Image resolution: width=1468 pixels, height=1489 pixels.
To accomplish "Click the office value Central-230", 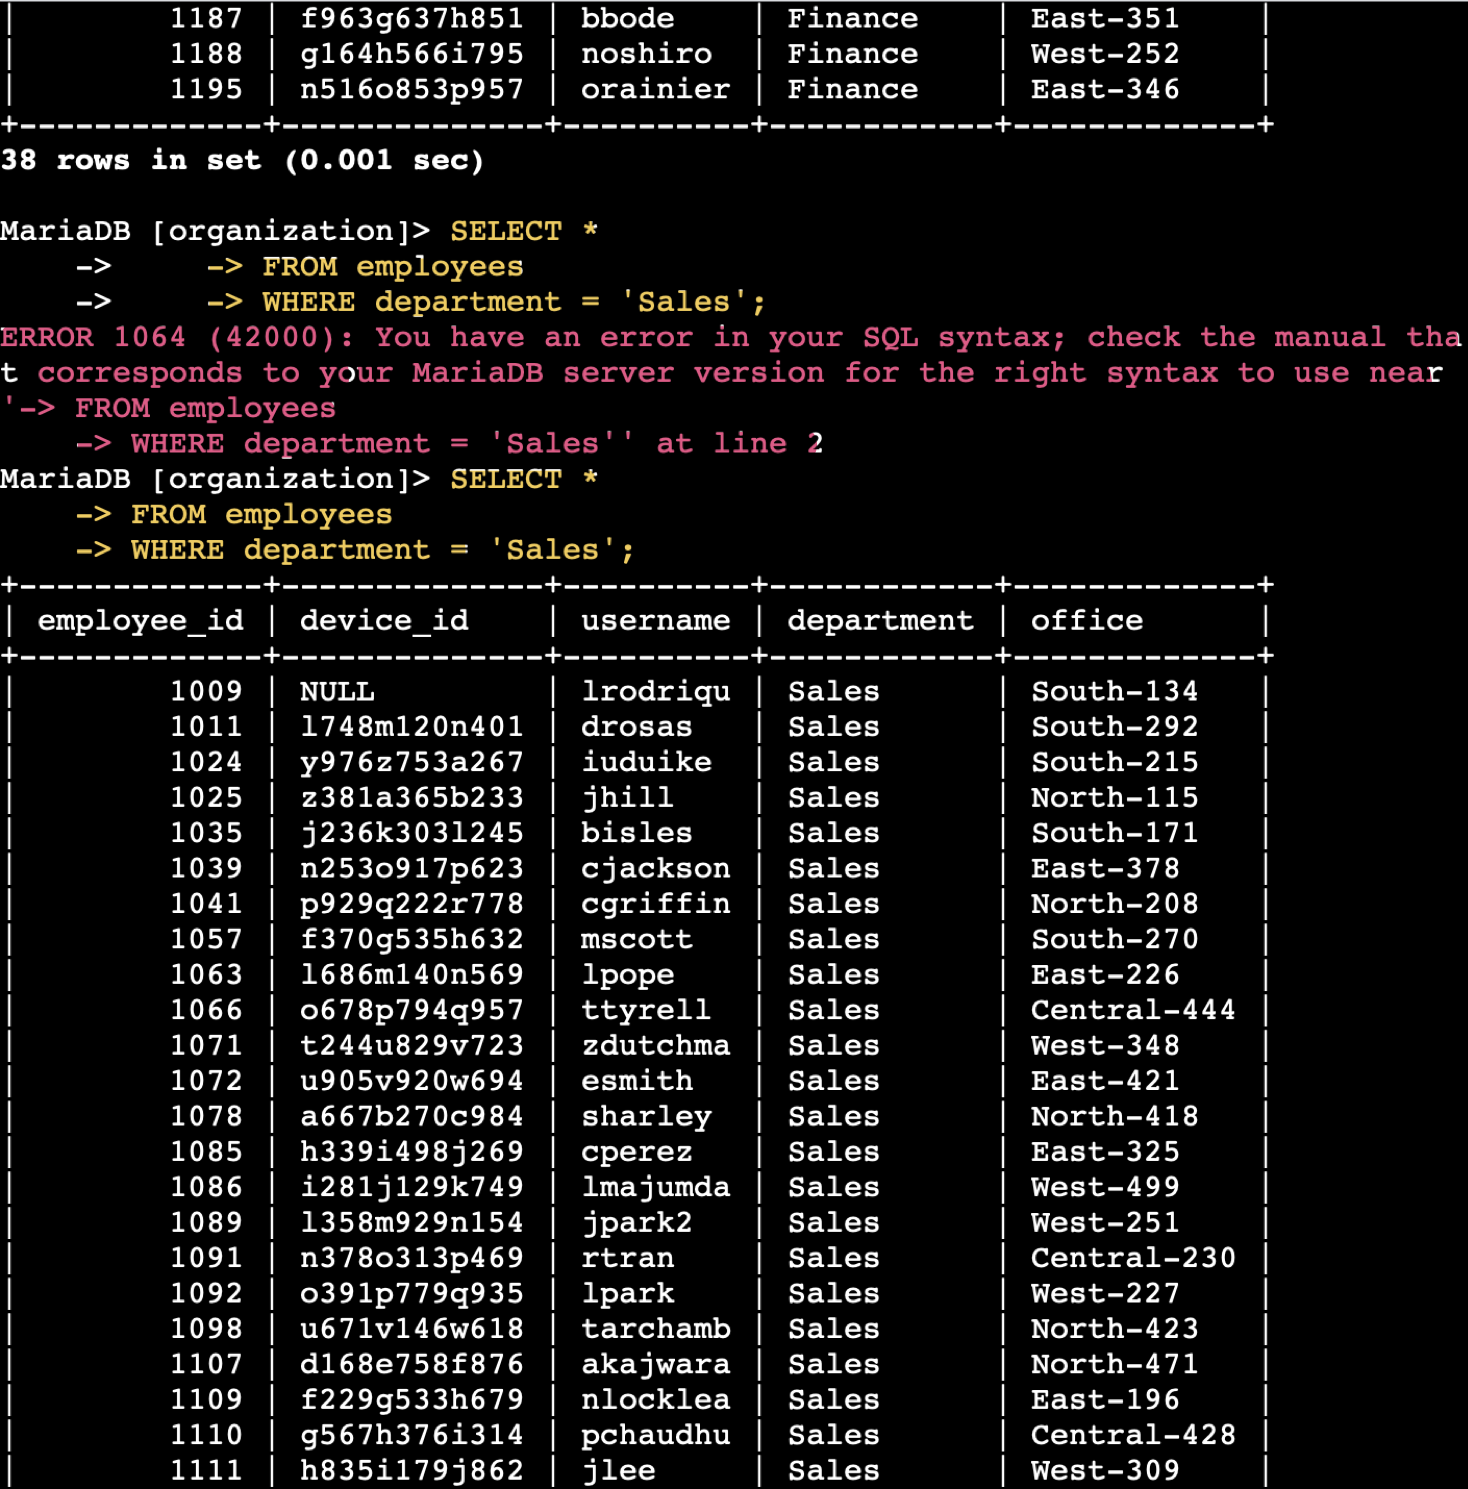I will [1132, 1258].
